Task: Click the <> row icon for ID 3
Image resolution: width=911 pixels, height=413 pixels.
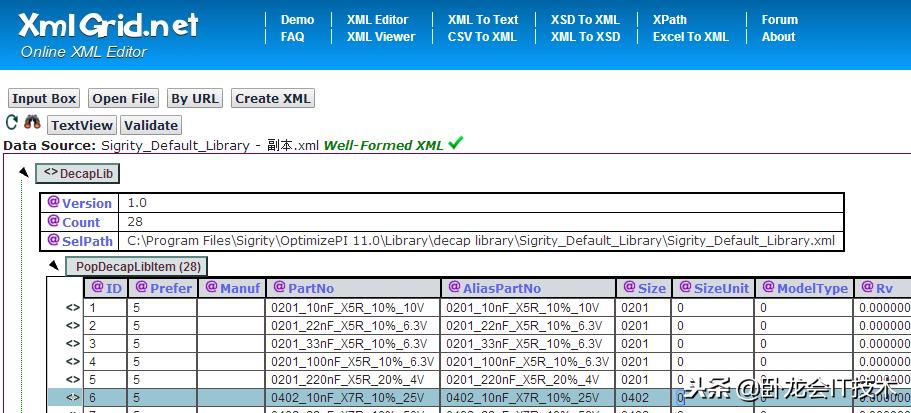Action: point(73,344)
